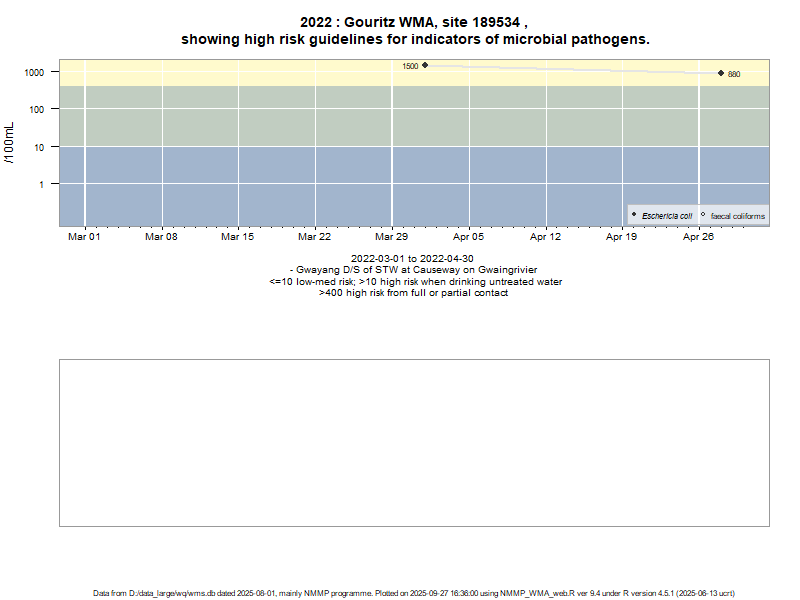Click the Mar 29 x-axis label
Image resolution: width=800 pixels, height=600 pixels.
coord(391,237)
